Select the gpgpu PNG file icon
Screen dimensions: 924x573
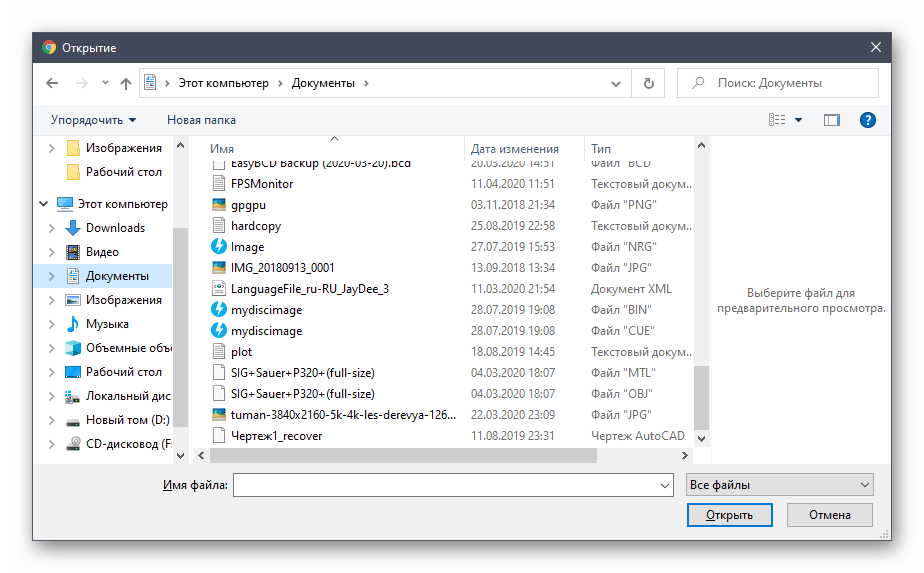pos(220,205)
